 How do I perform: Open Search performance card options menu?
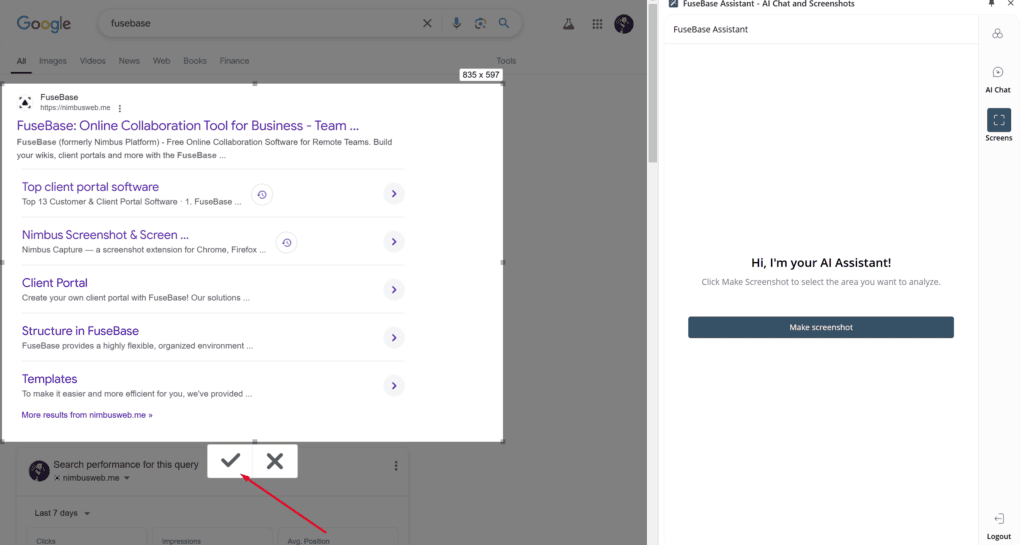click(x=396, y=466)
